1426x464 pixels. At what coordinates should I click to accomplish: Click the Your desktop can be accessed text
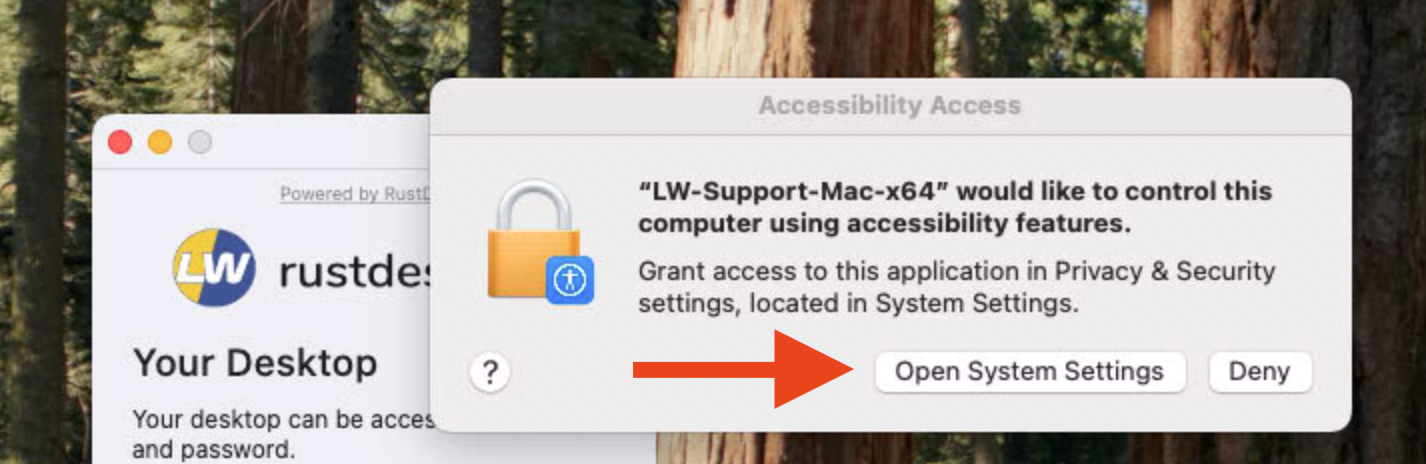coord(282,419)
